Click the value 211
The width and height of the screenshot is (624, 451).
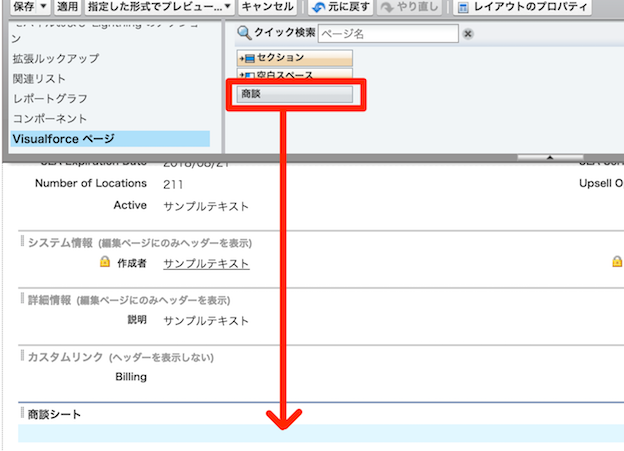tap(173, 184)
